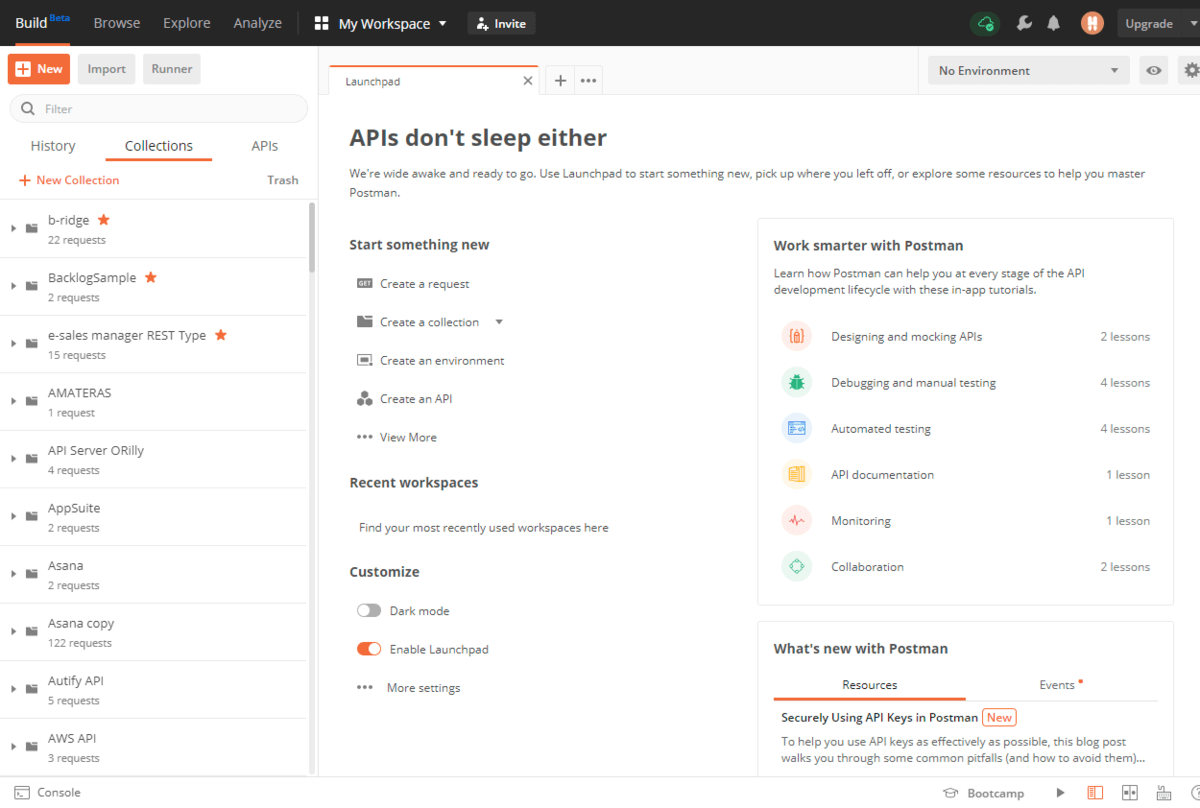
Task: Open a new tab with the plus icon
Action: 560,81
